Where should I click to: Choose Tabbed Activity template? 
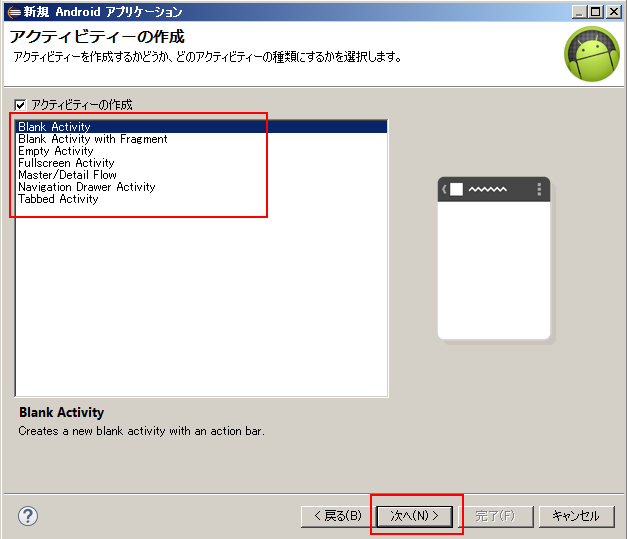click(x=201, y=199)
